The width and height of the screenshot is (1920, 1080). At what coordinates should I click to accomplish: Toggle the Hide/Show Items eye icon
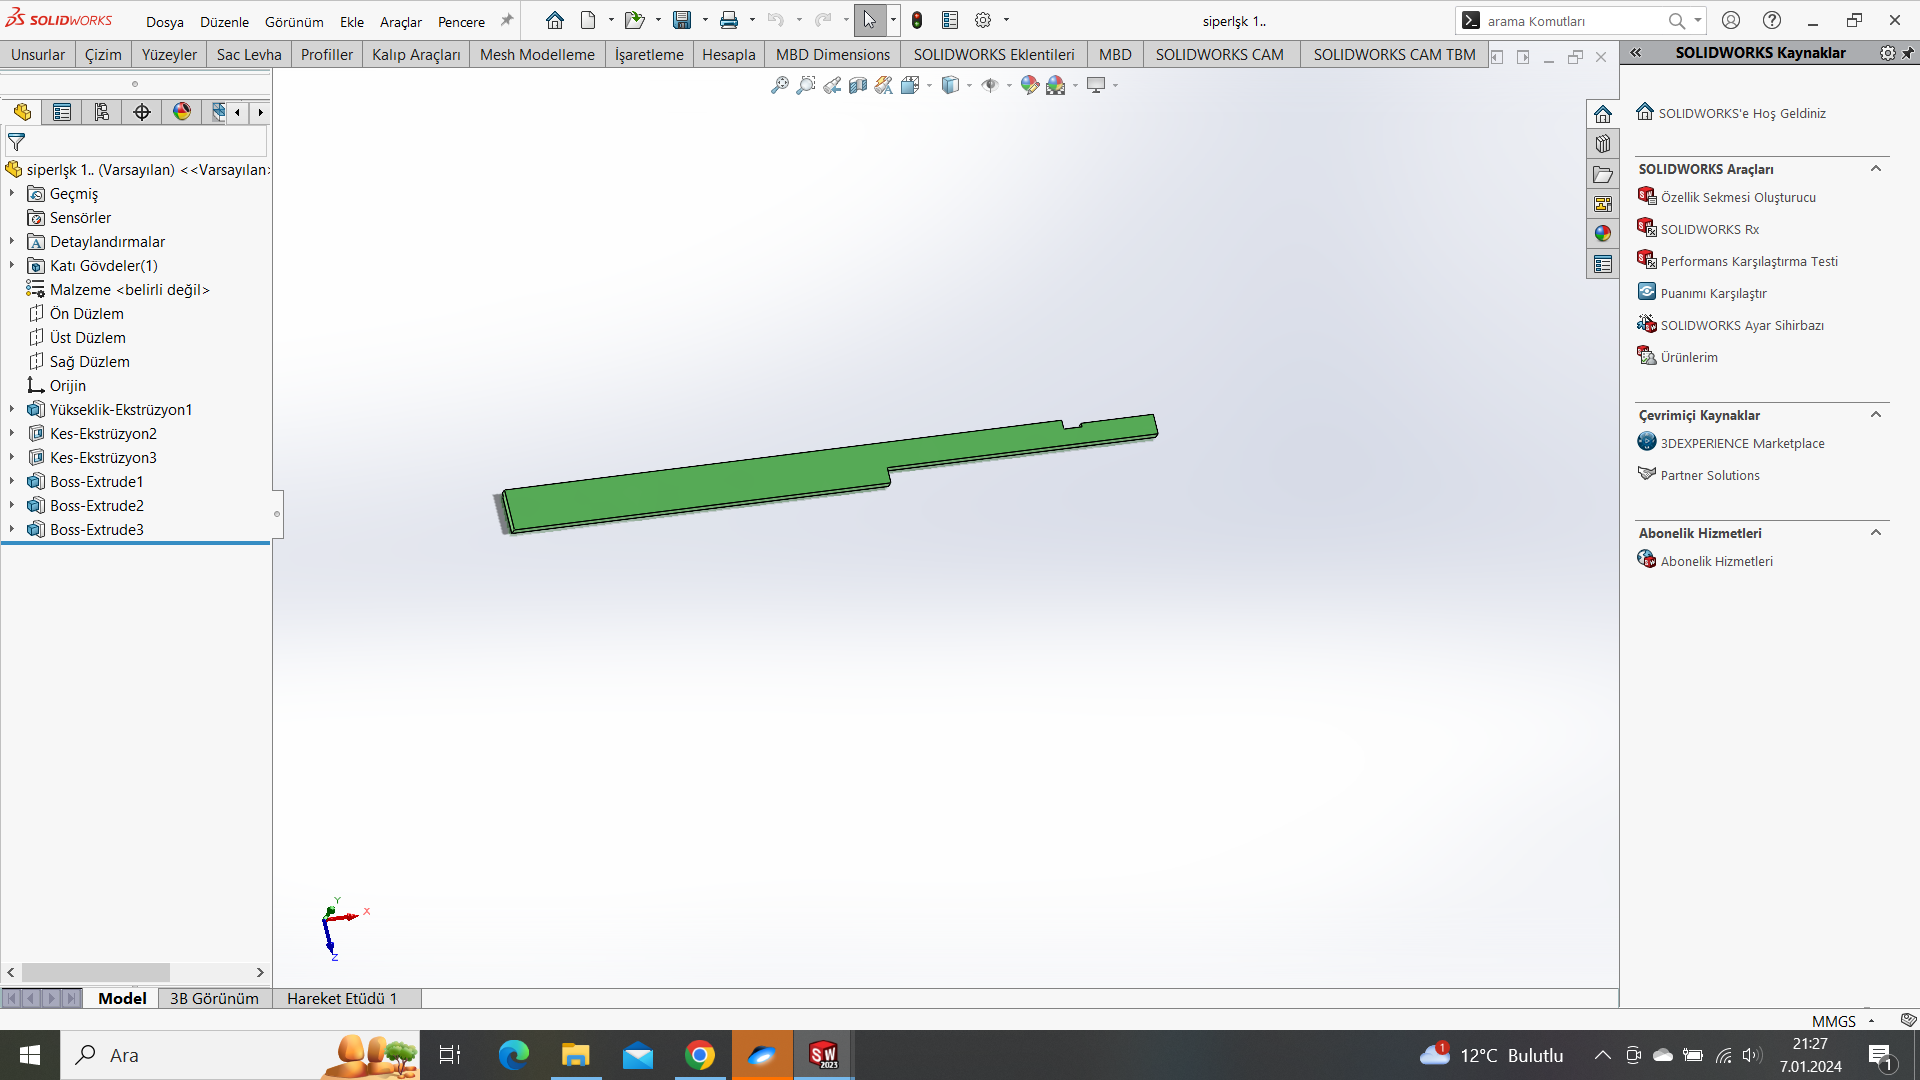[989, 86]
